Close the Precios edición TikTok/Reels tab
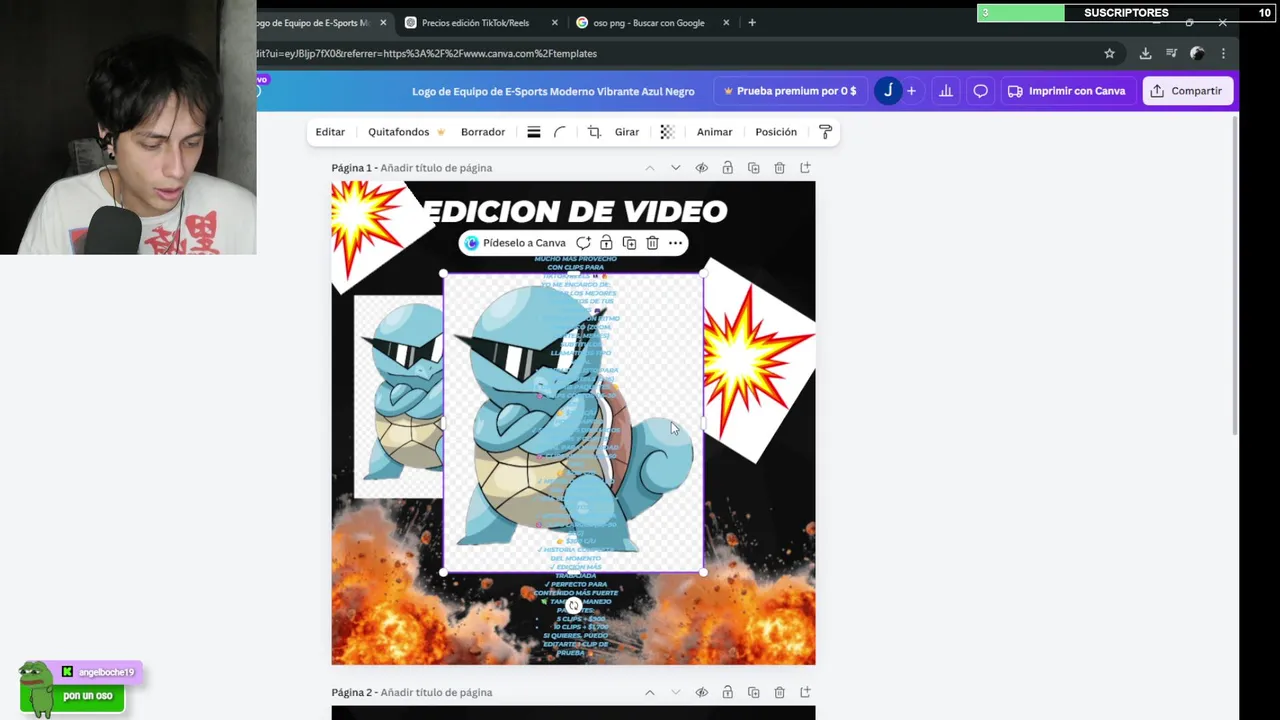 pos(554,22)
